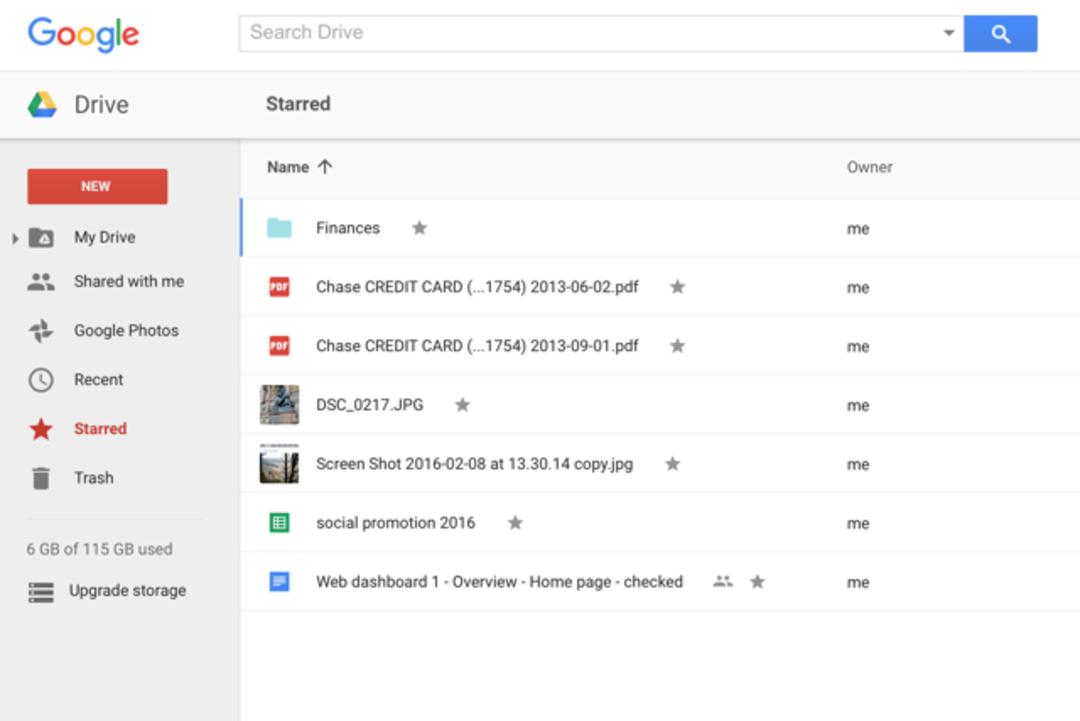Toggle star on Chase 2013-09-01.pdf

(678, 346)
